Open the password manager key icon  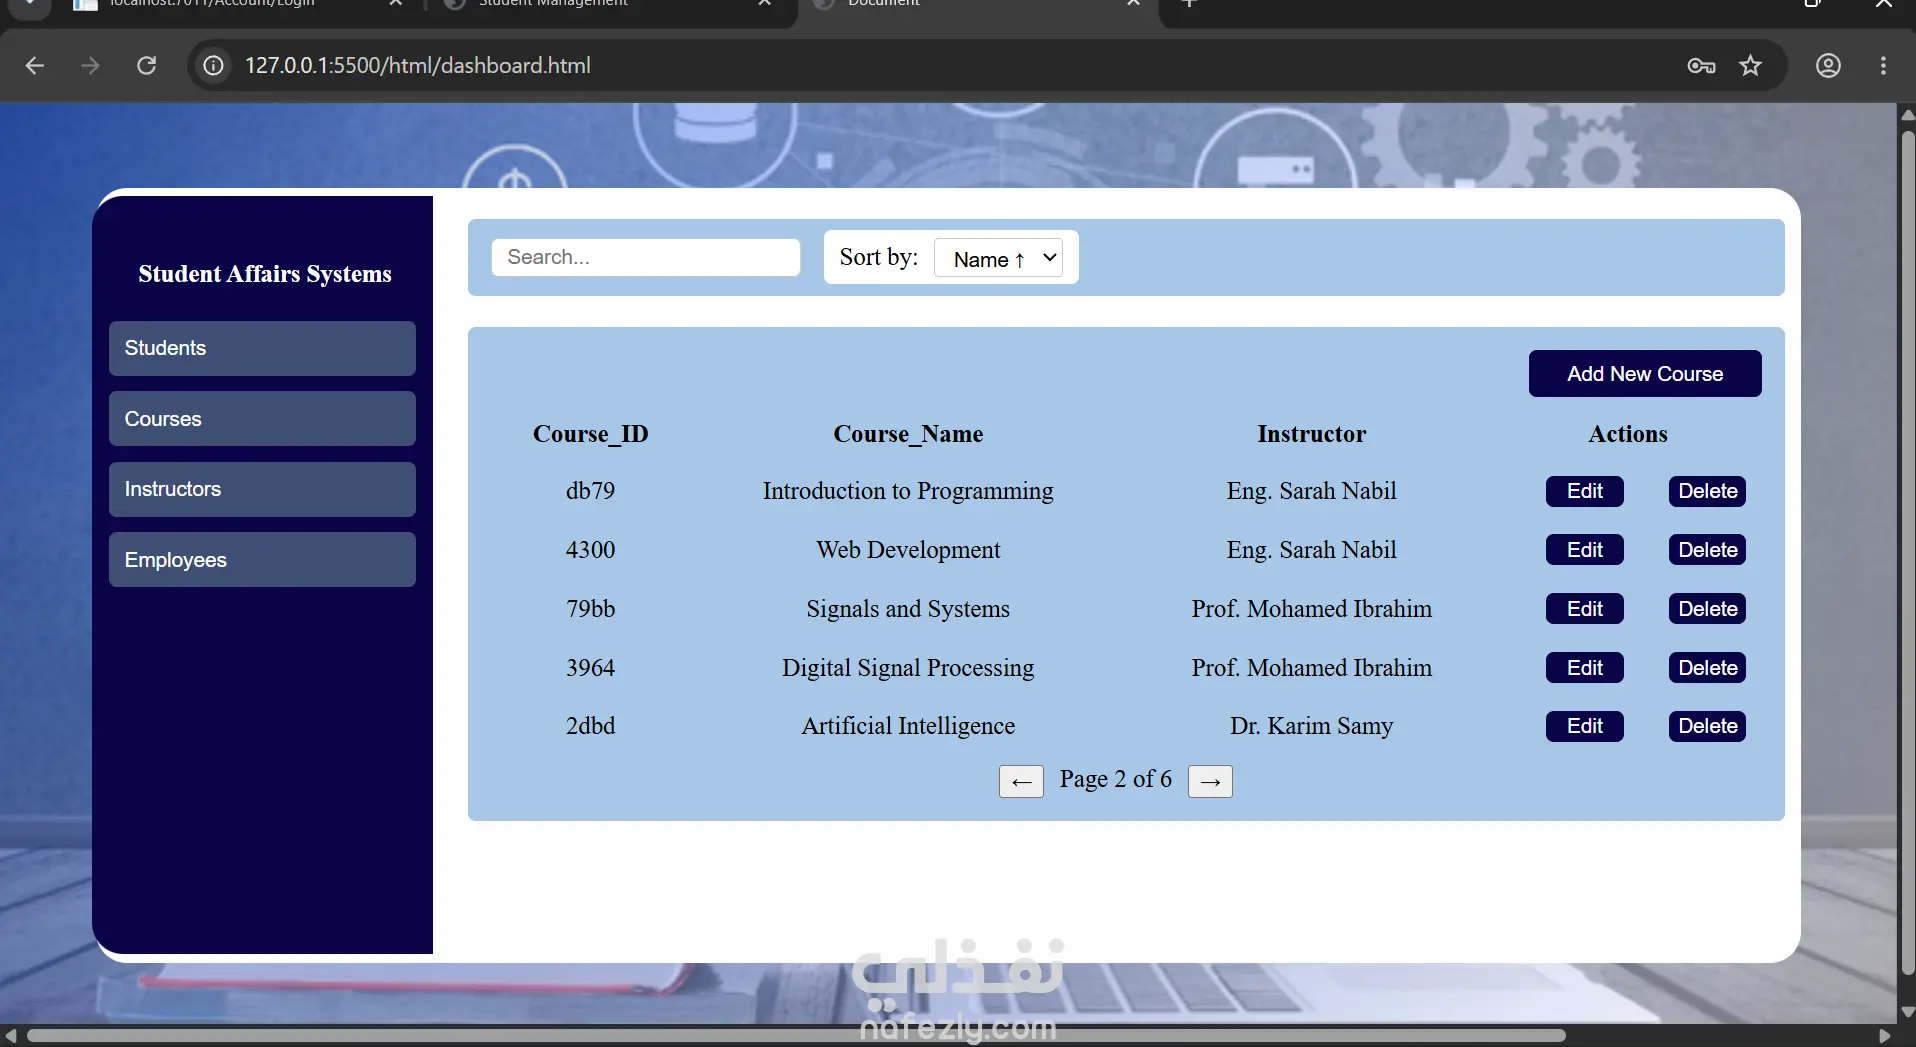pyautogui.click(x=1701, y=66)
